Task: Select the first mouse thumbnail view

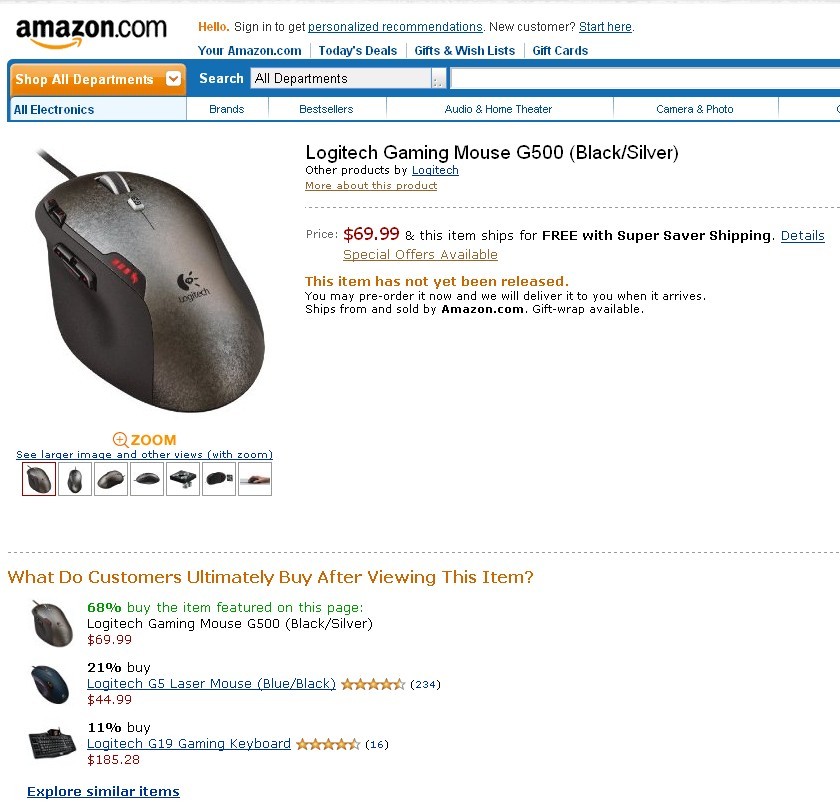Action: (x=39, y=479)
